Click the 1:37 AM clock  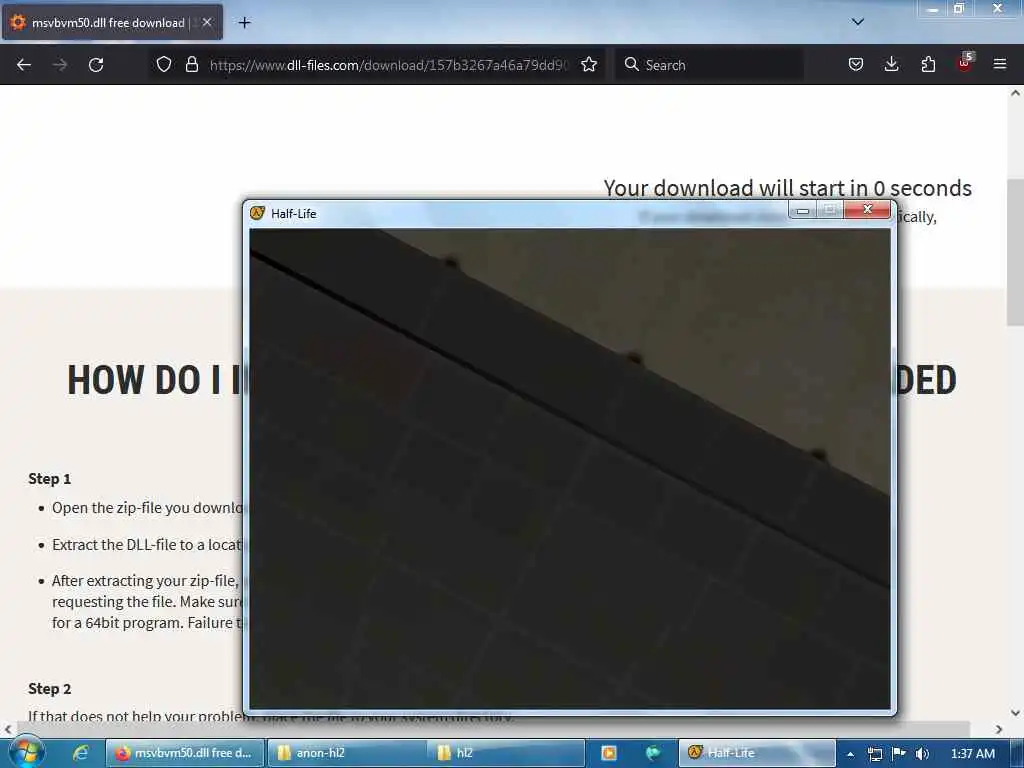click(x=972, y=754)
